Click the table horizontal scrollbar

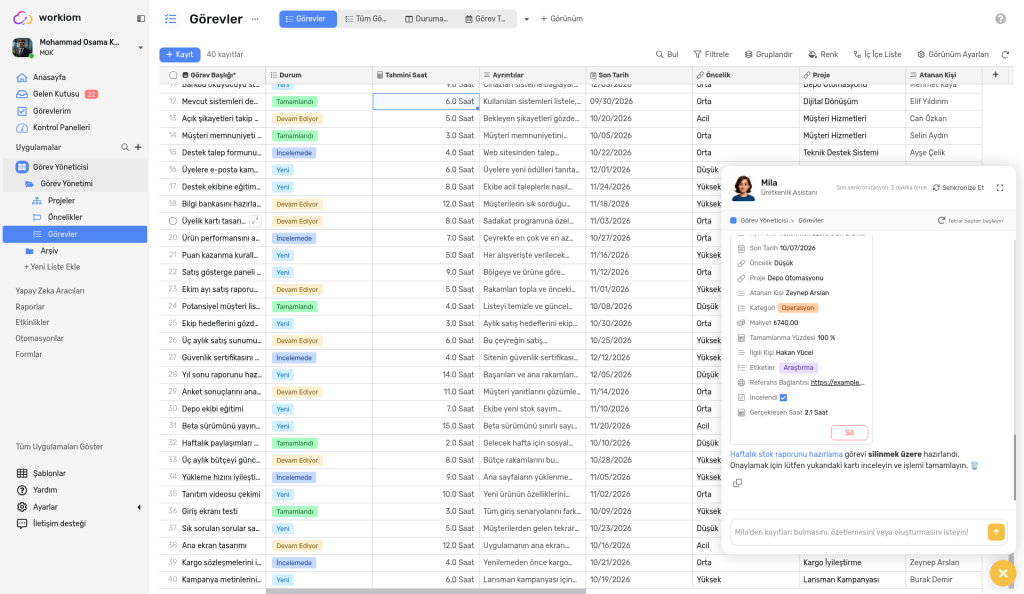point(426,591)
